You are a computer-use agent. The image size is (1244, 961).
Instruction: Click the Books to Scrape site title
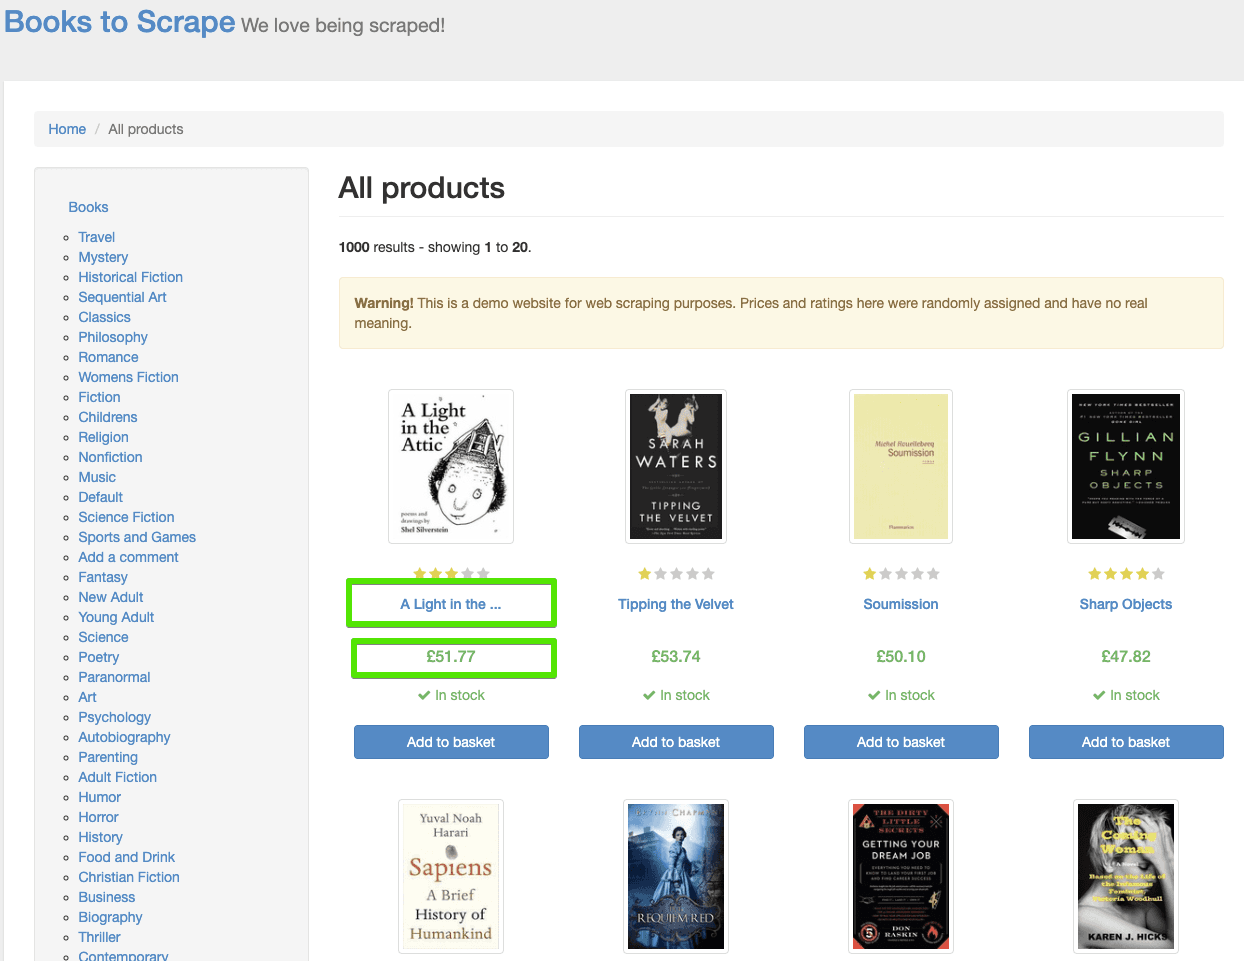120,22
